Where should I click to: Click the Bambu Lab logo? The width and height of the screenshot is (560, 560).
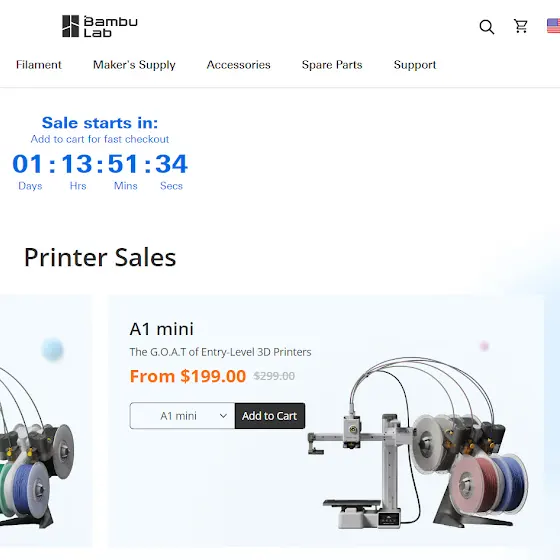100,26
